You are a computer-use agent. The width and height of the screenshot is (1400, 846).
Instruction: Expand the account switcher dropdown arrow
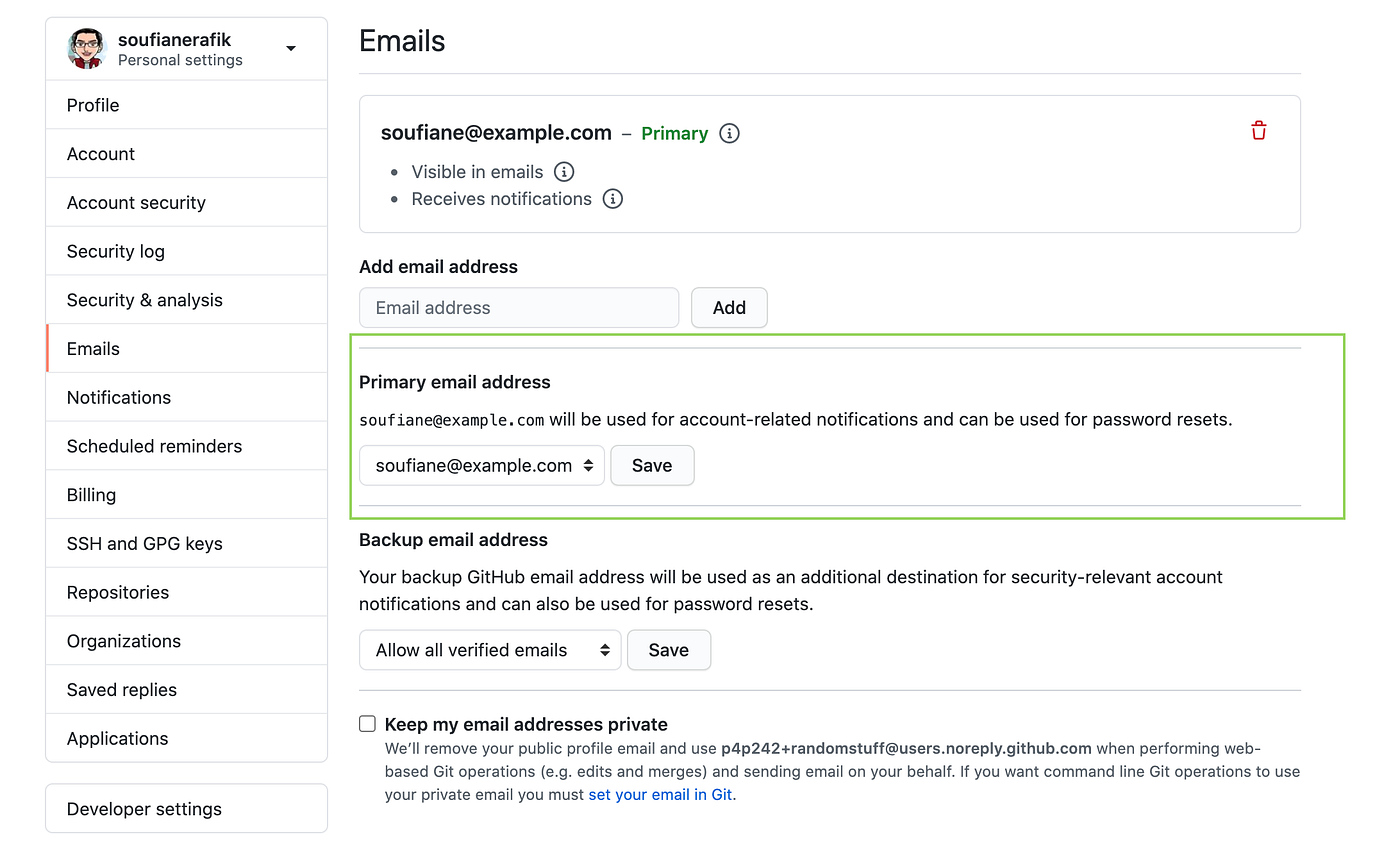point(291,48)
